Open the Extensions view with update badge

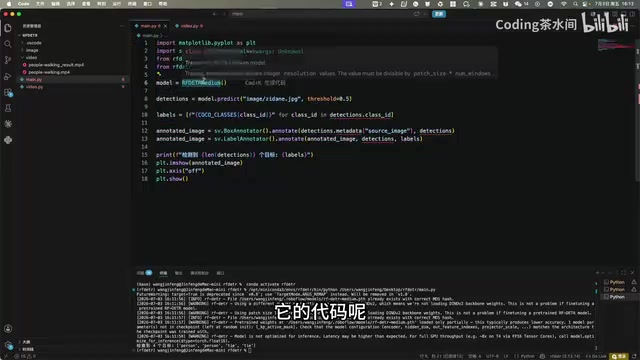[8, 92]
